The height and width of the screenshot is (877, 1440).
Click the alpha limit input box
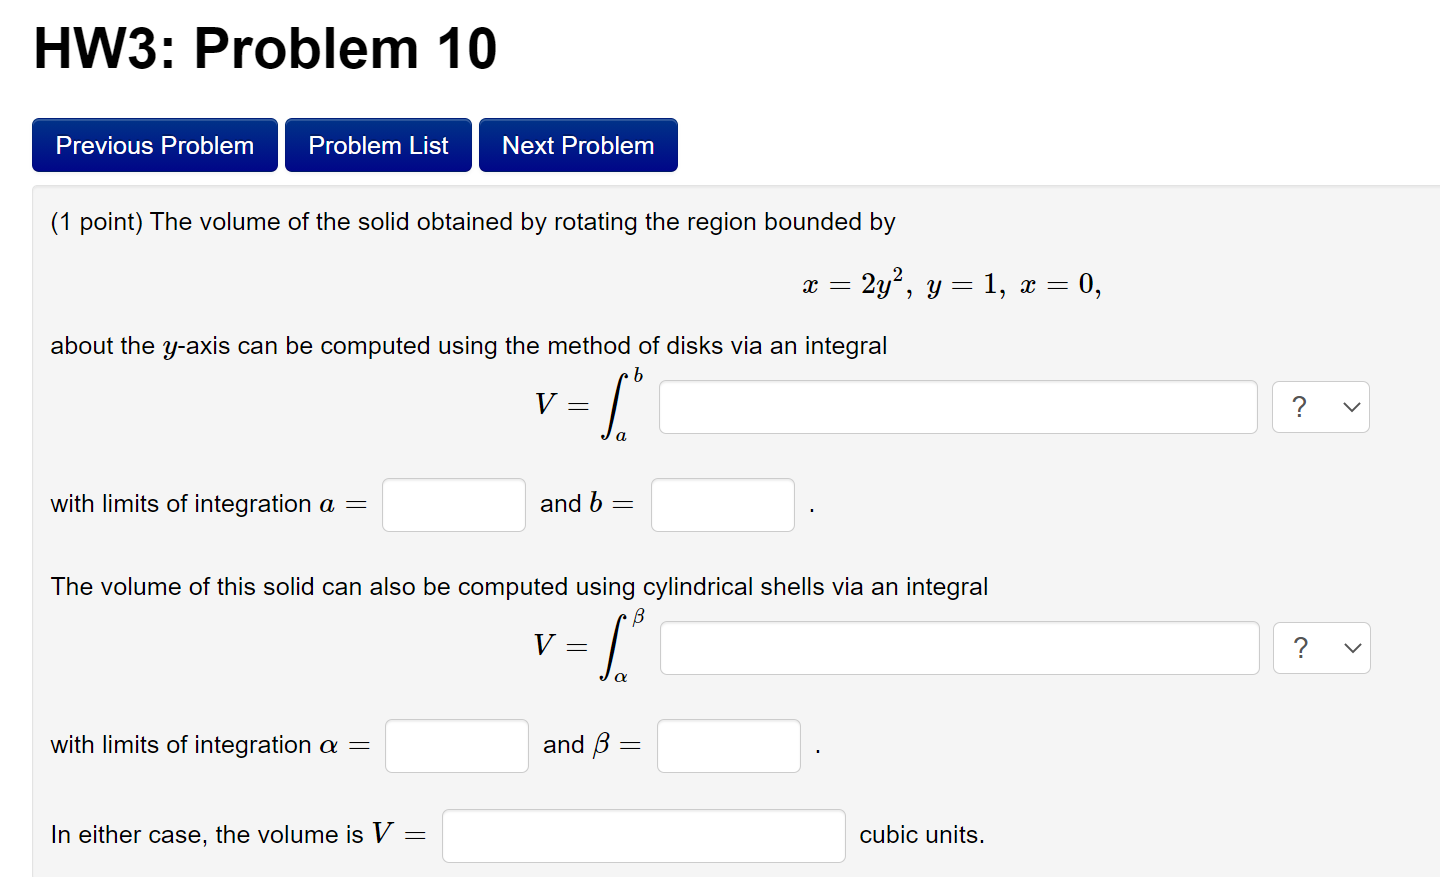[456, 745]
